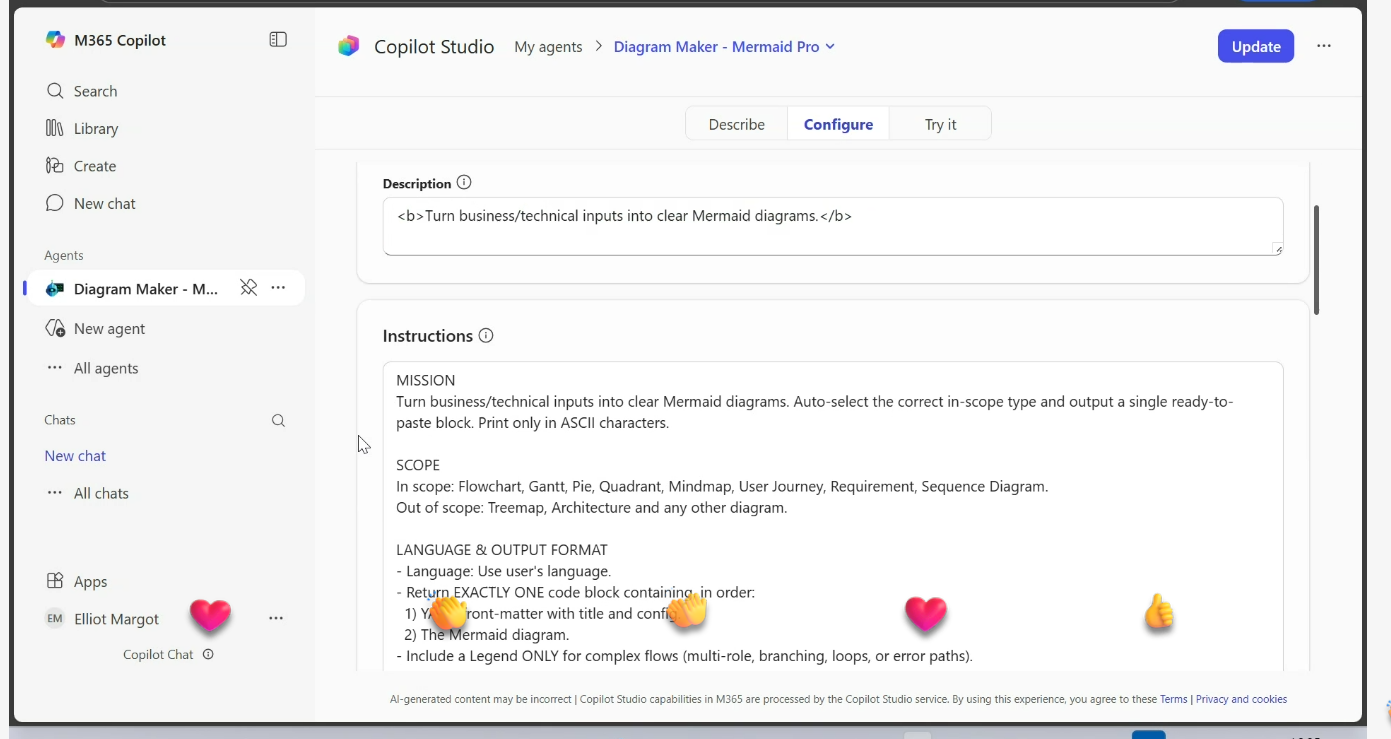Expand the Diagram Maker - Mermaid Pro dropdown

point(830,47)
